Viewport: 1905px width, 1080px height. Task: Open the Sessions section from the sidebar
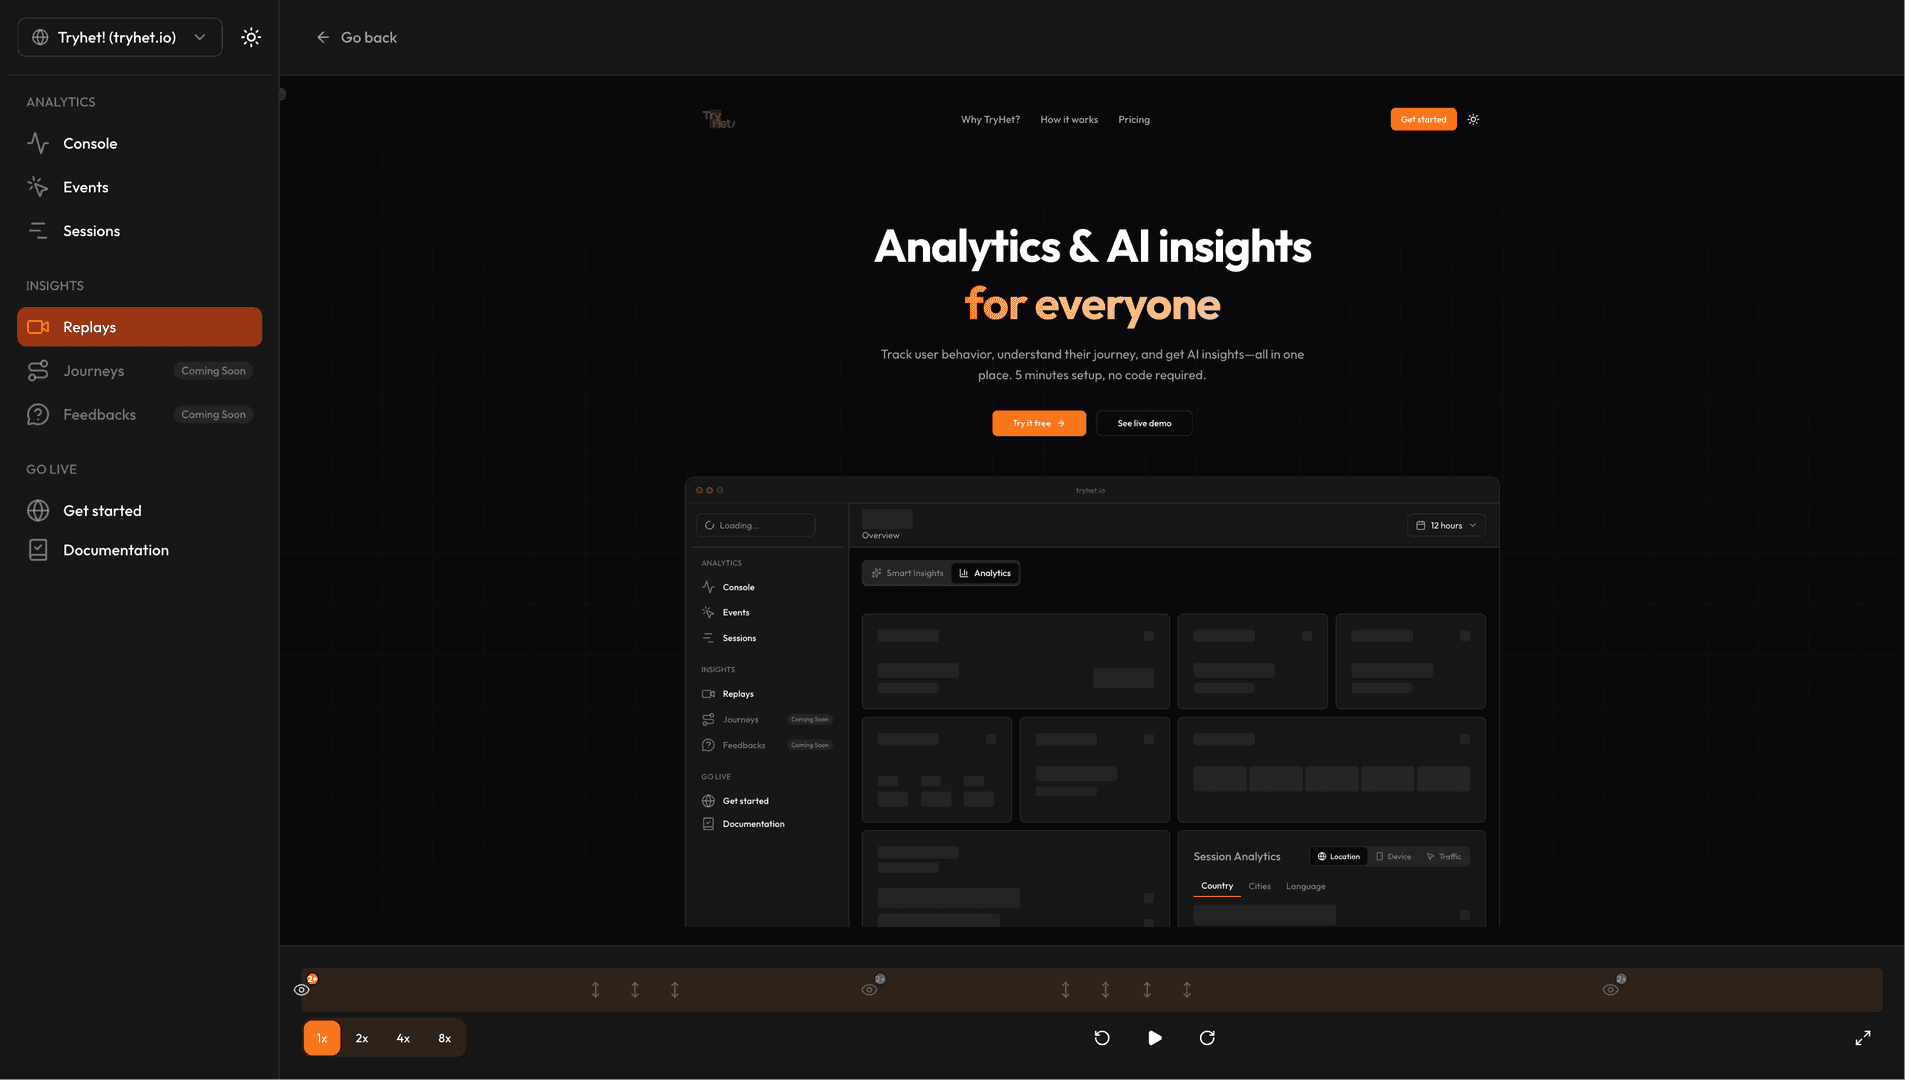point(91,230)
